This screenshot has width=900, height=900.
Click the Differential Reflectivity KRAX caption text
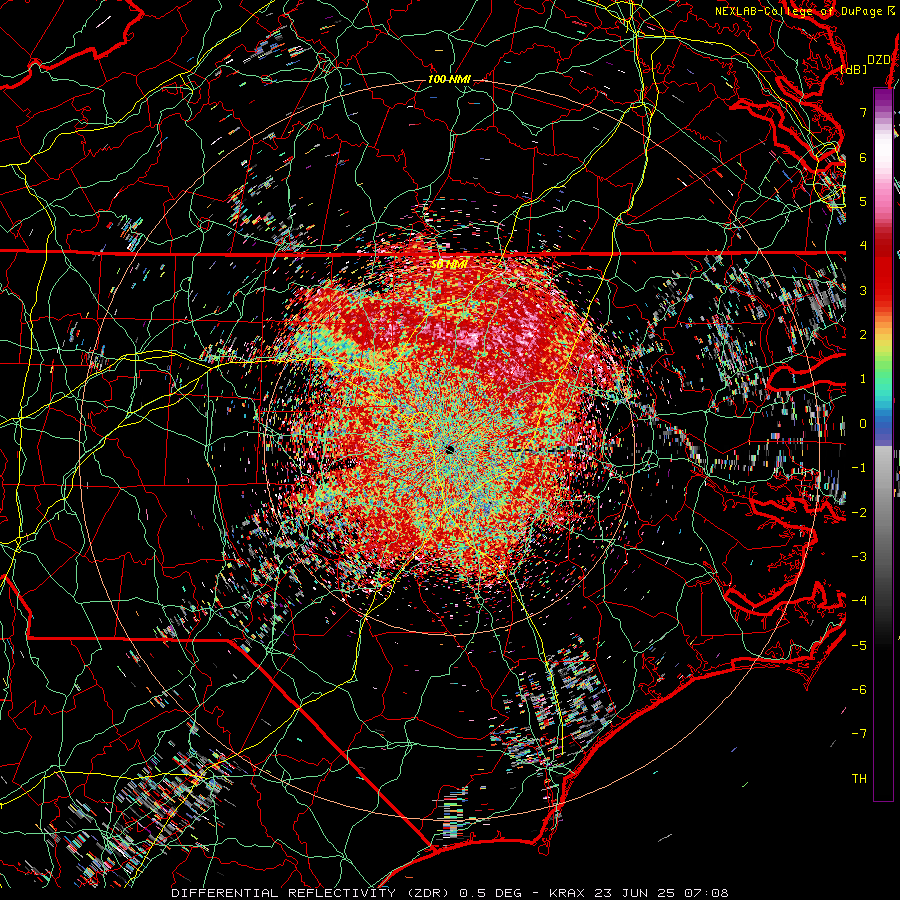450,893
